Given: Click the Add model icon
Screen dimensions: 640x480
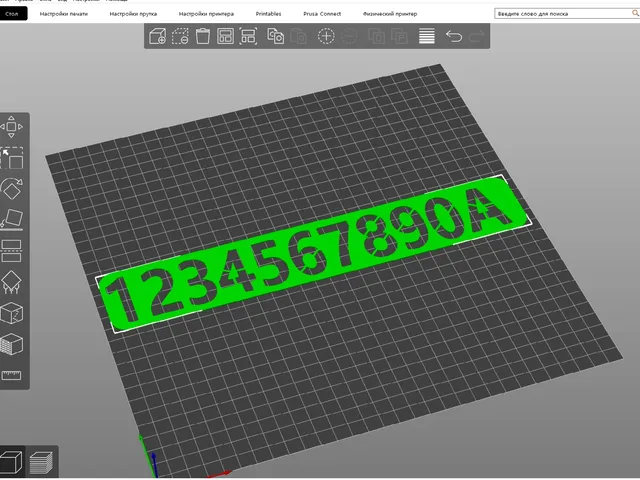Looking at the screenshot, I should click(x=157, y=36).
